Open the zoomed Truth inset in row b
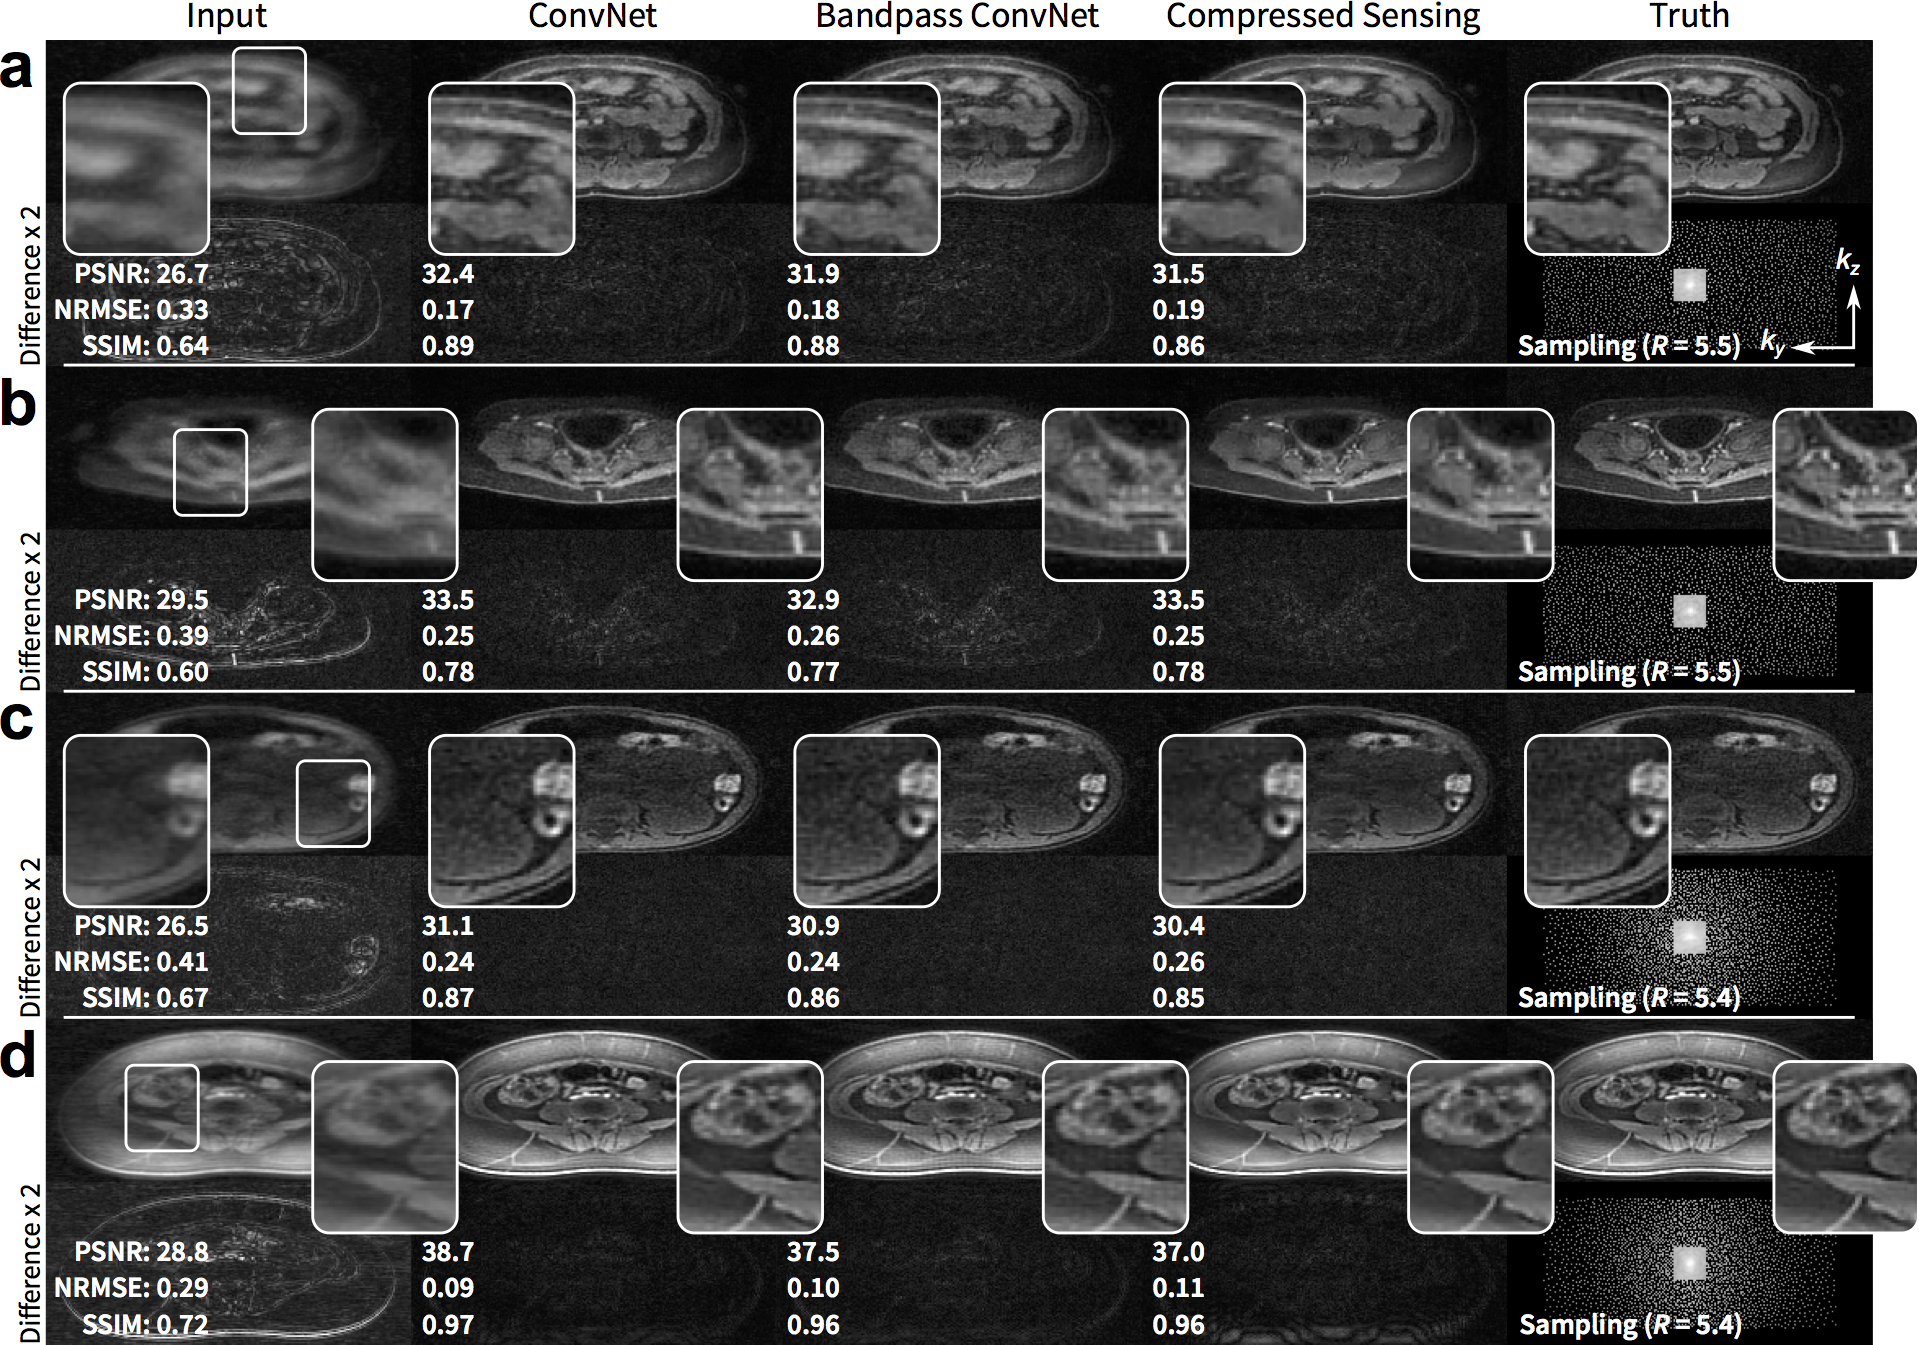Screen dimensions: 1919x1345 (x=1844, y=495)
